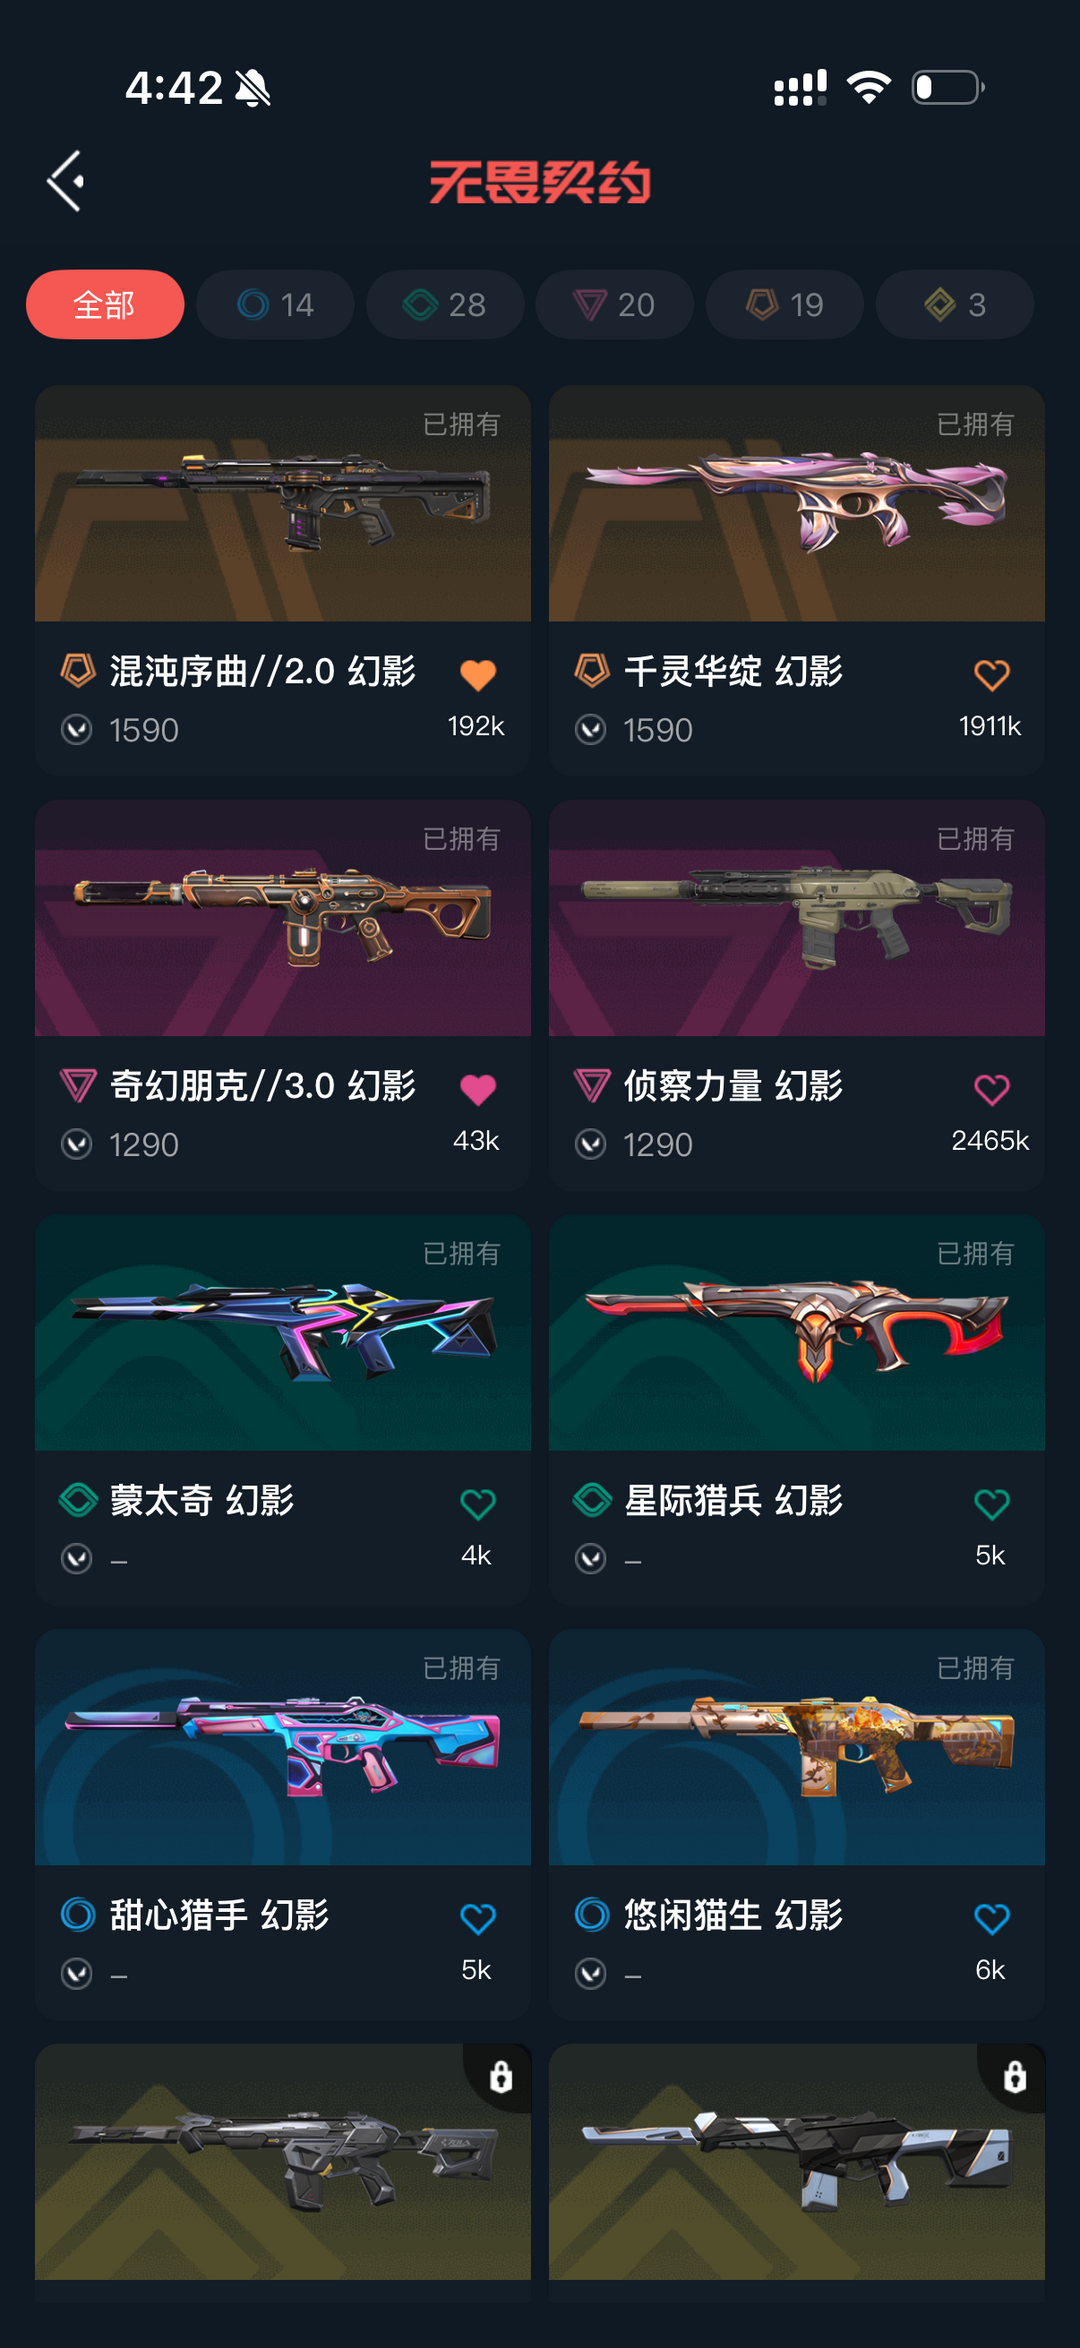Tap the heart icon on 悠闲猫生 幻影
Screen dimensions: 1080x2348
992,1919
